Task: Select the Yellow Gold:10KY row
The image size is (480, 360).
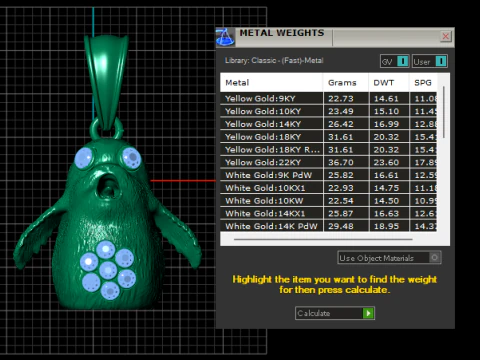Action: 328,111
